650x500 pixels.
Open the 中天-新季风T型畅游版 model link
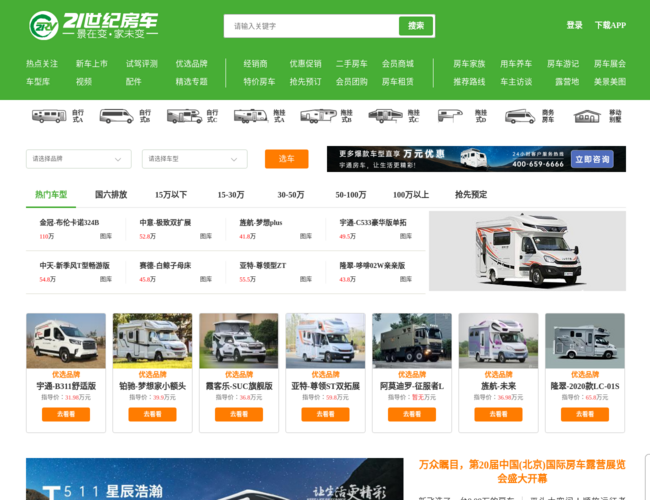click(x=75, y=265)
